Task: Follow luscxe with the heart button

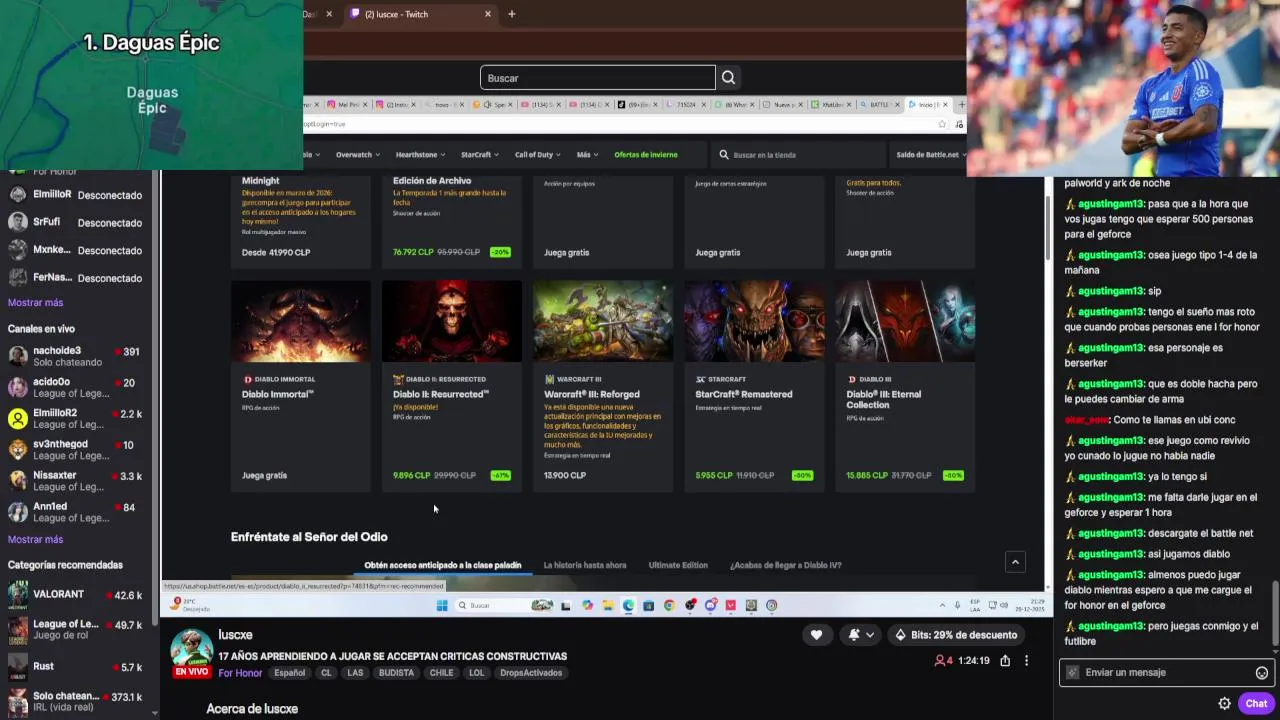Action: [816, 635]
